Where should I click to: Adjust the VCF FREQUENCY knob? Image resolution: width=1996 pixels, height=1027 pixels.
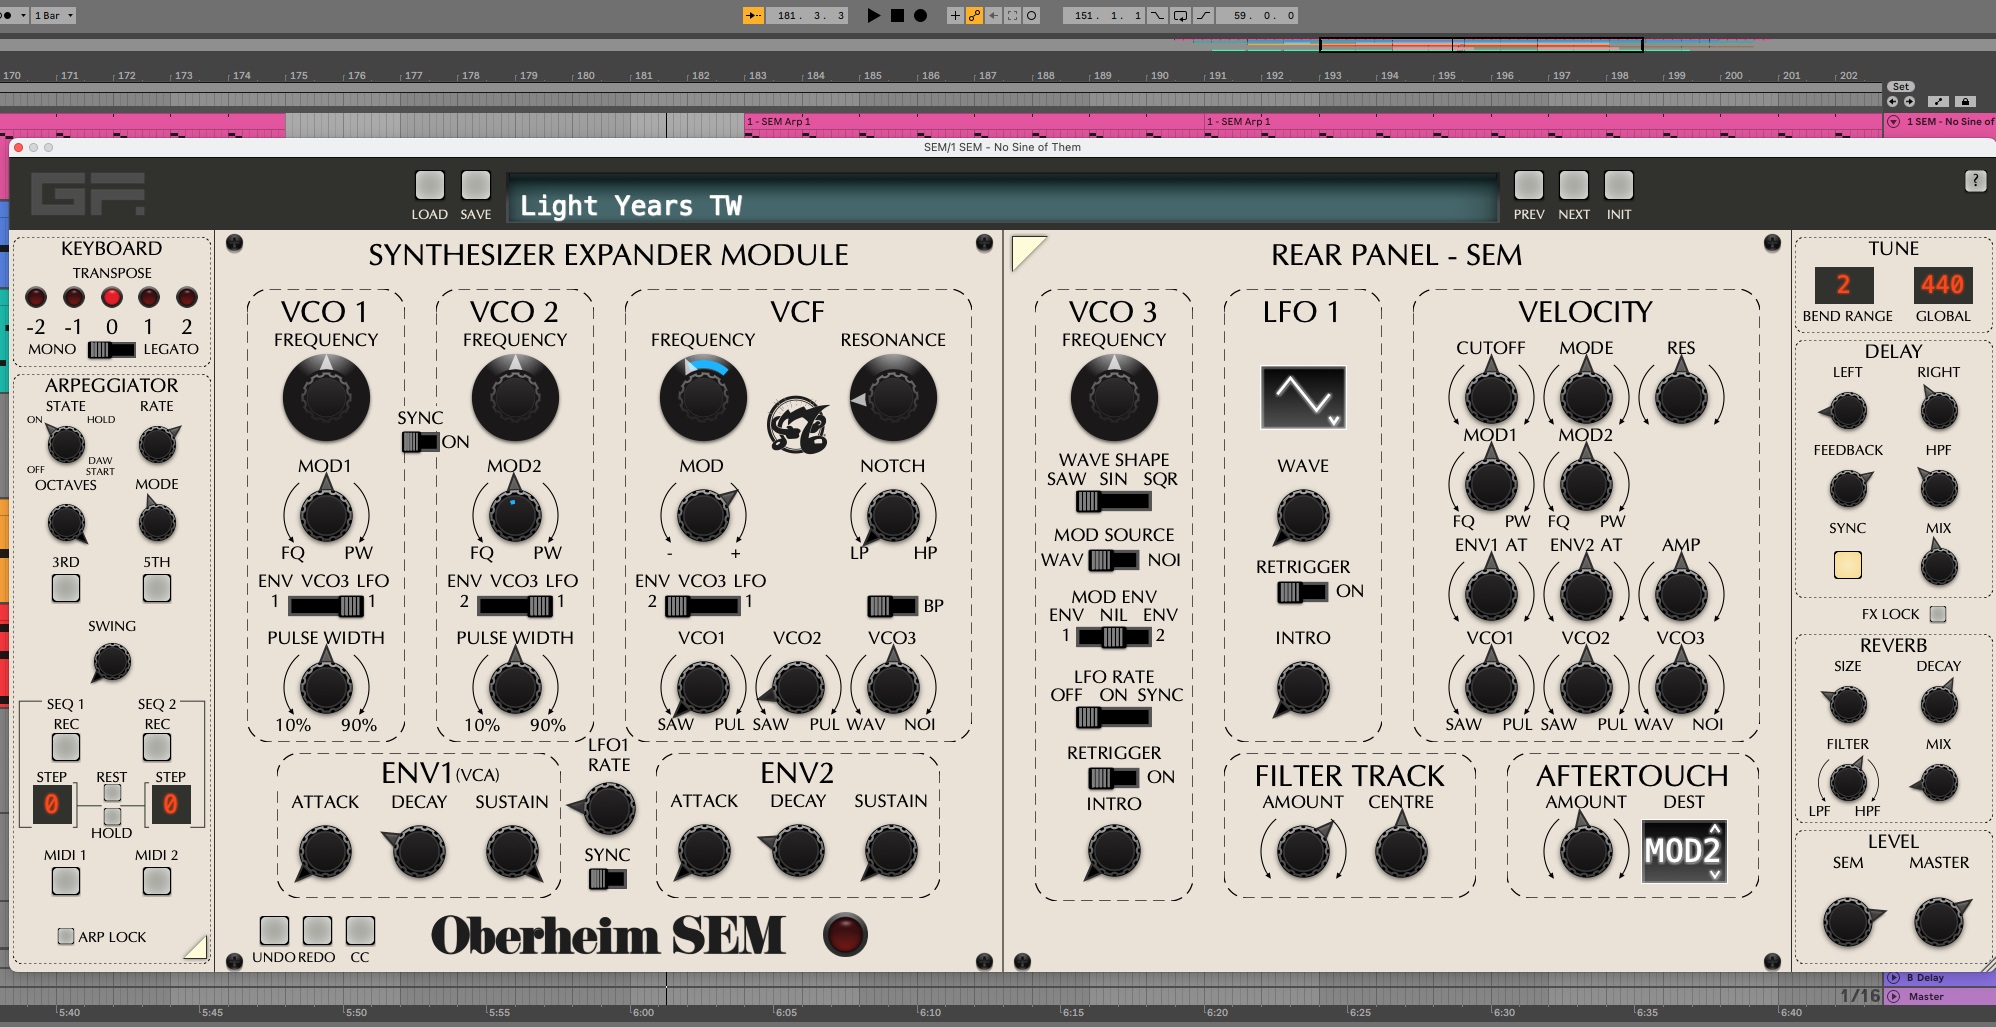pos(703,397)
